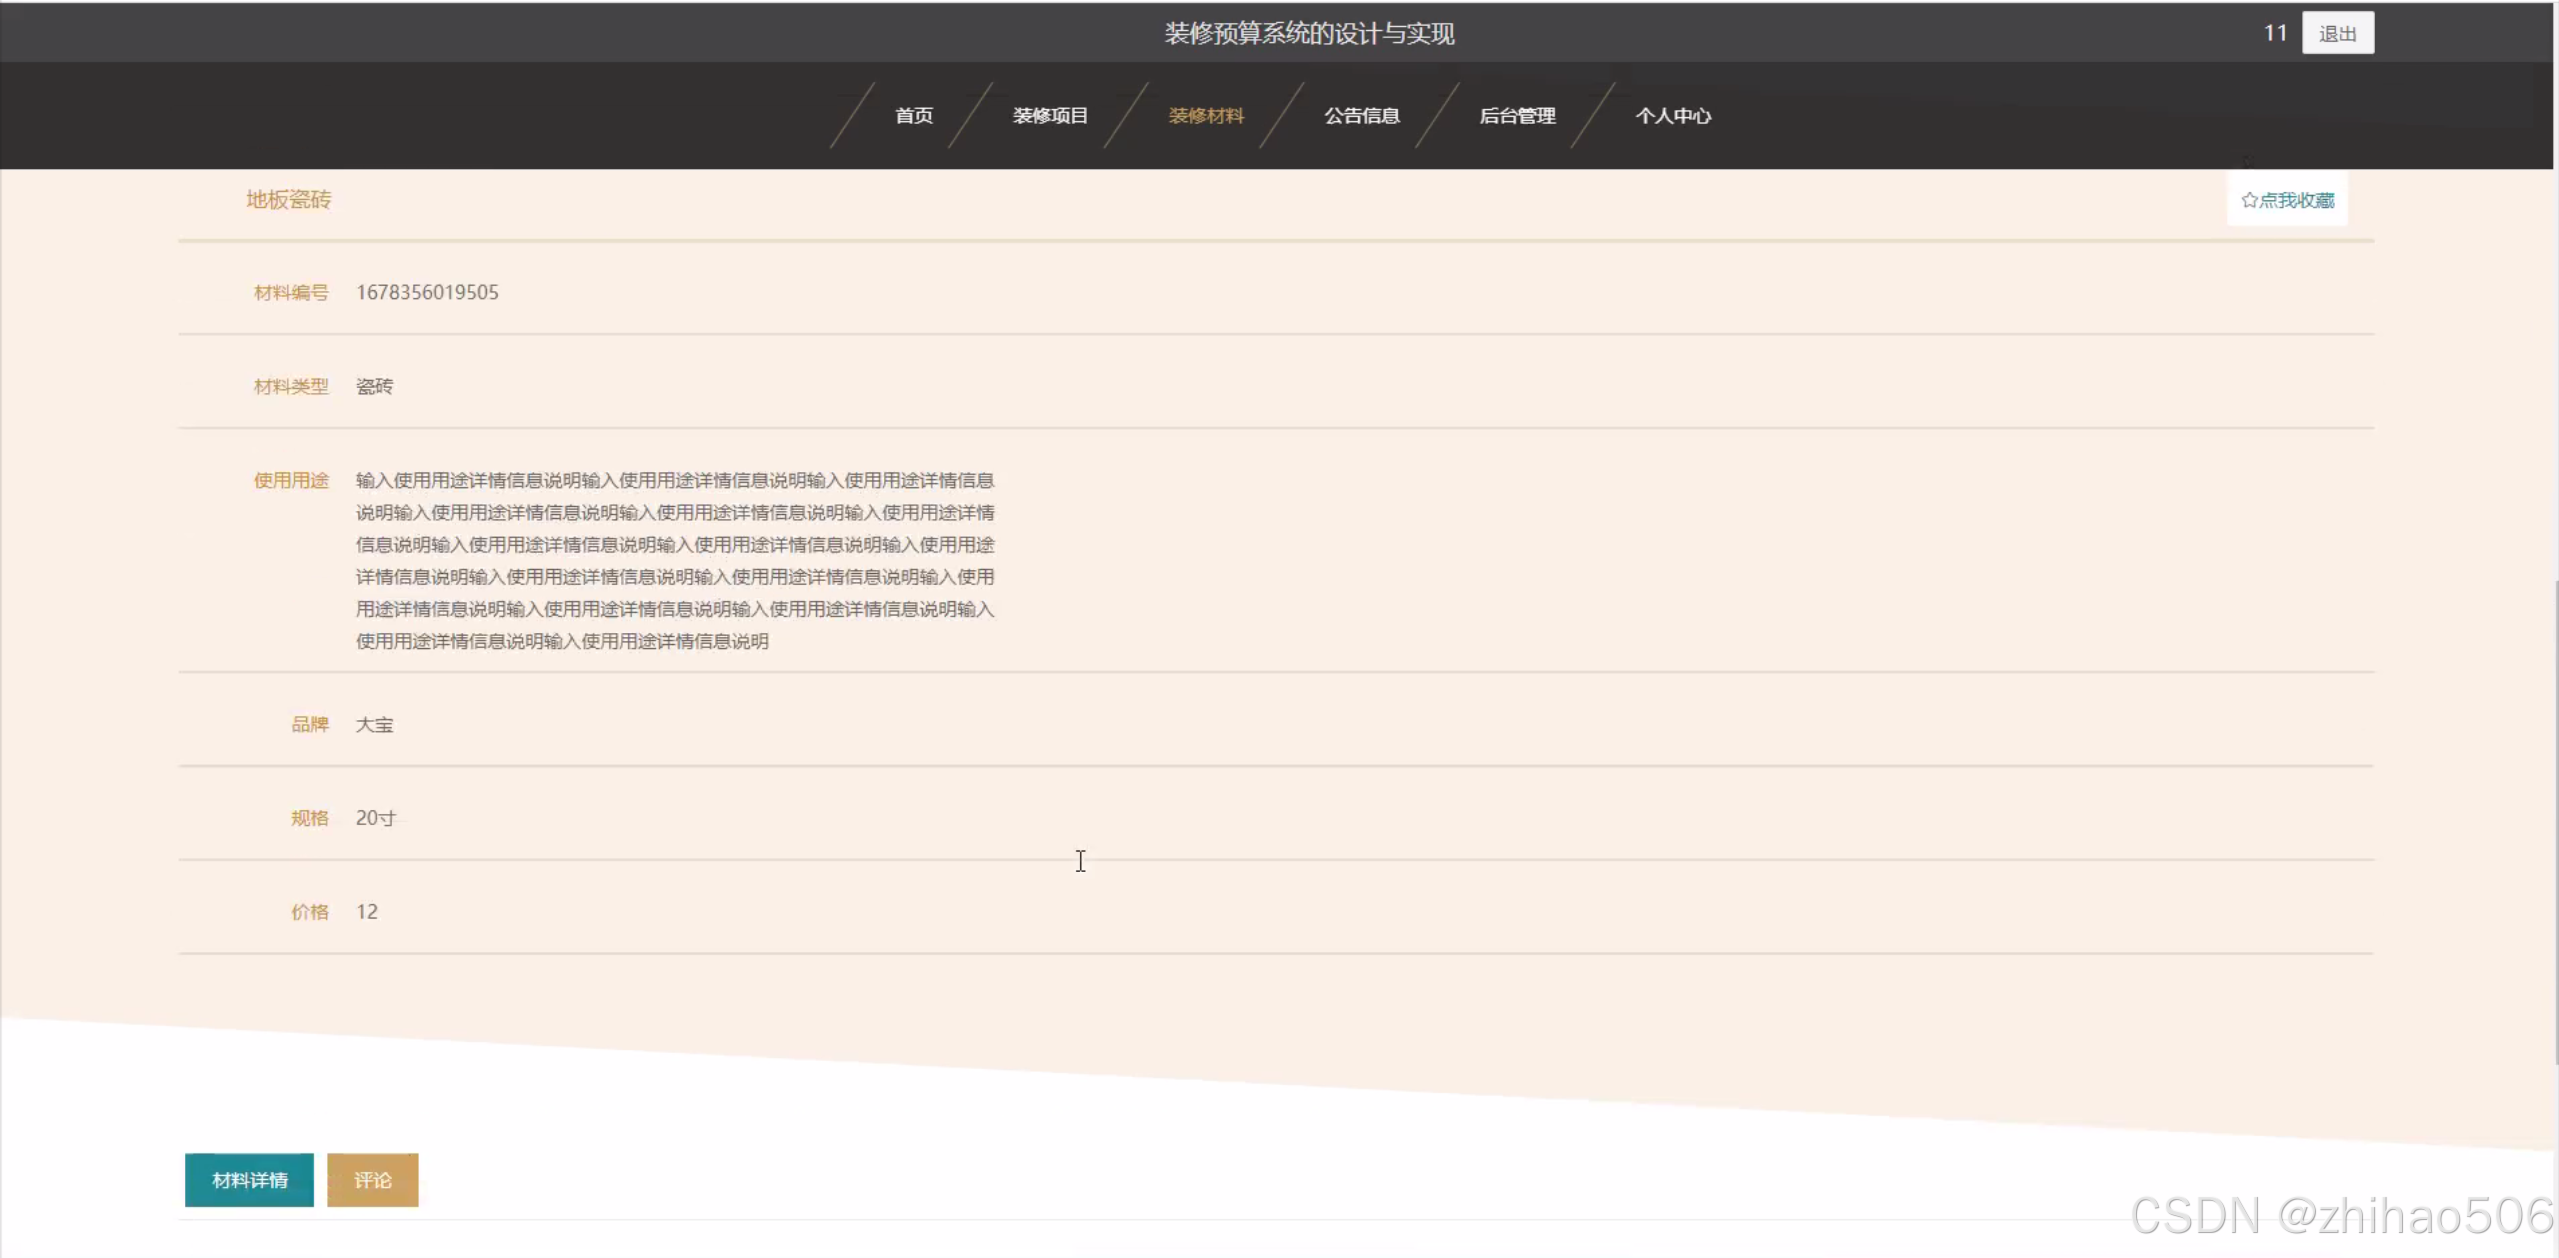Click the 使用用途 field label
Screen dimensions: 2559x1258
point(291,480)
